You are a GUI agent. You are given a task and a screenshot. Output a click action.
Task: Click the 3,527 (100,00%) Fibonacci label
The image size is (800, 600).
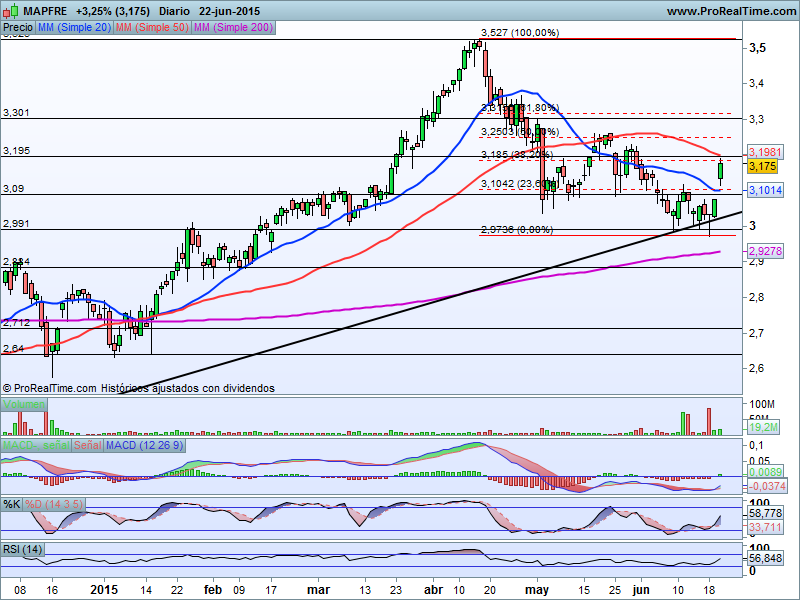coord(520,33)
